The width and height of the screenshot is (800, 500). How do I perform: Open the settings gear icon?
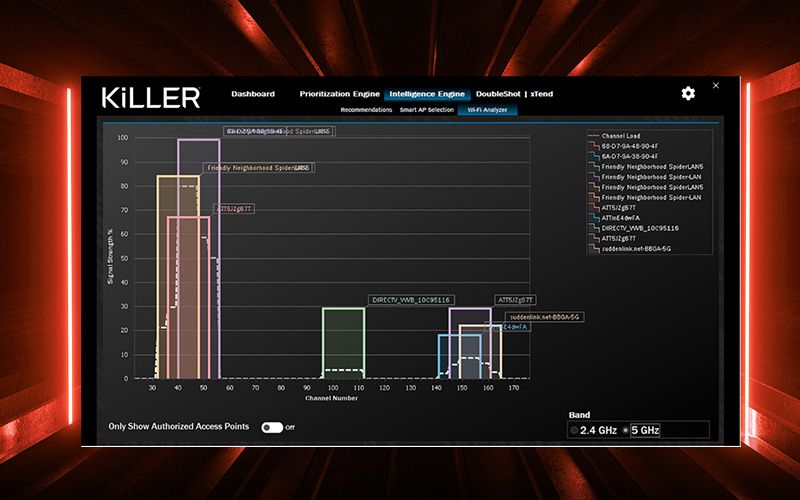pos(688,93)
